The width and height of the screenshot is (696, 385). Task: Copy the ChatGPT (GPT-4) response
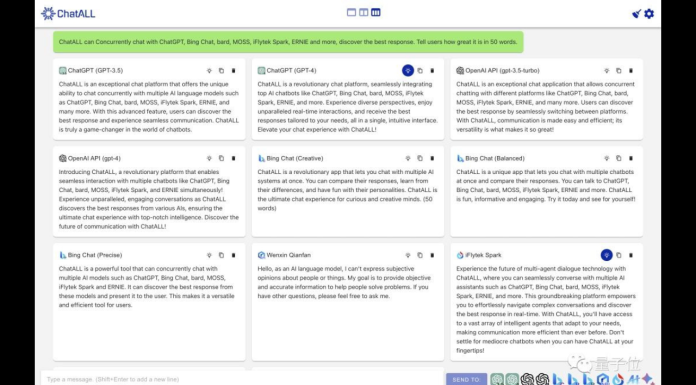click(x=420, y=71)
